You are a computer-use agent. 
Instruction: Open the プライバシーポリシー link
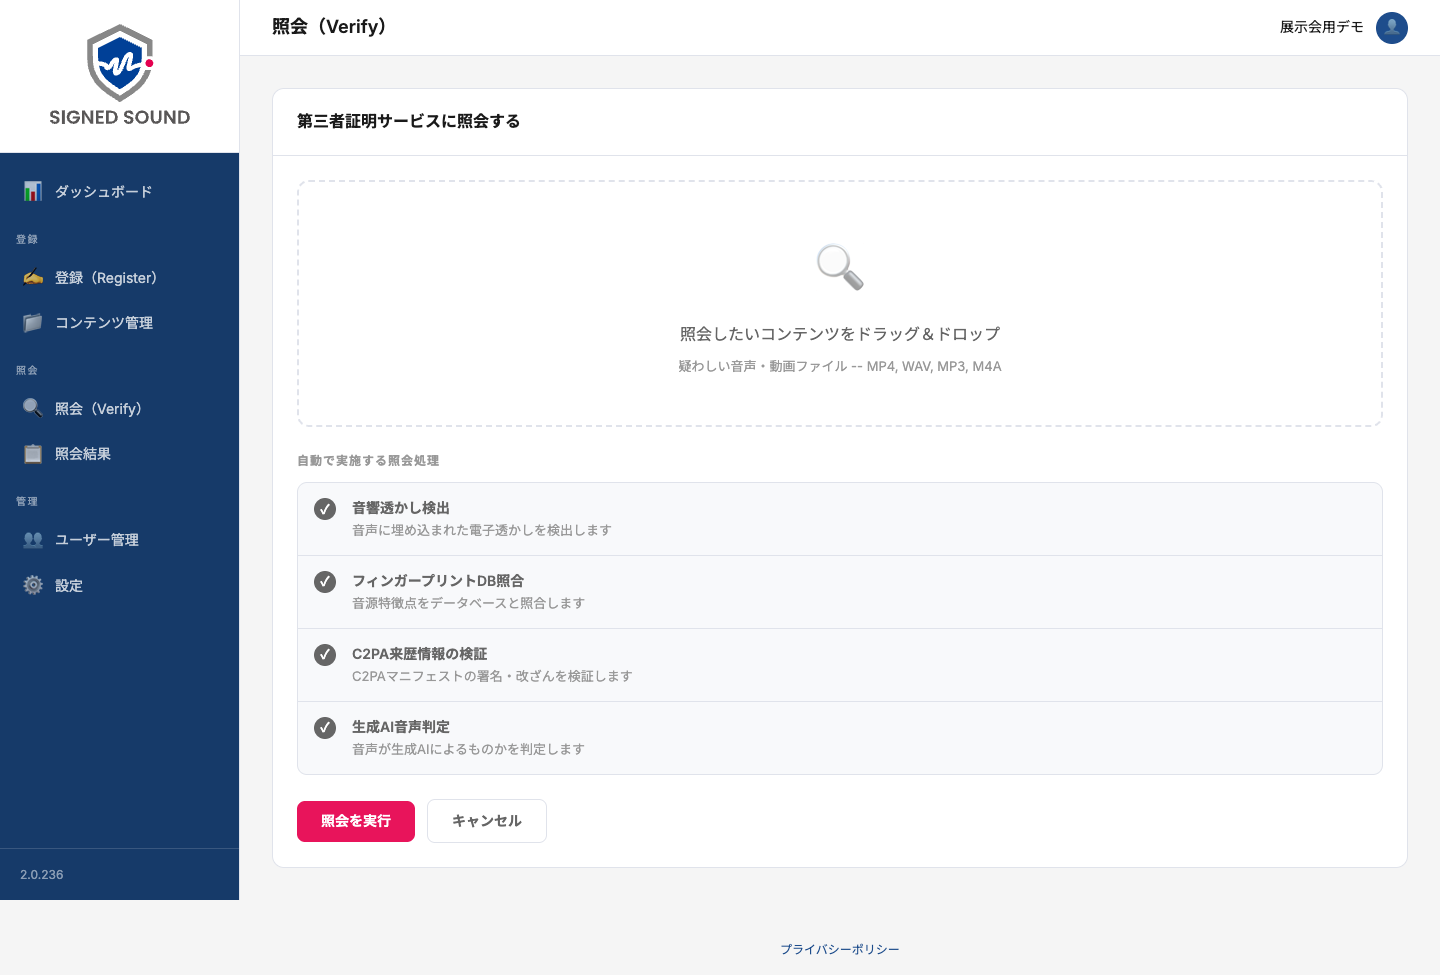(x=840, y=949)
